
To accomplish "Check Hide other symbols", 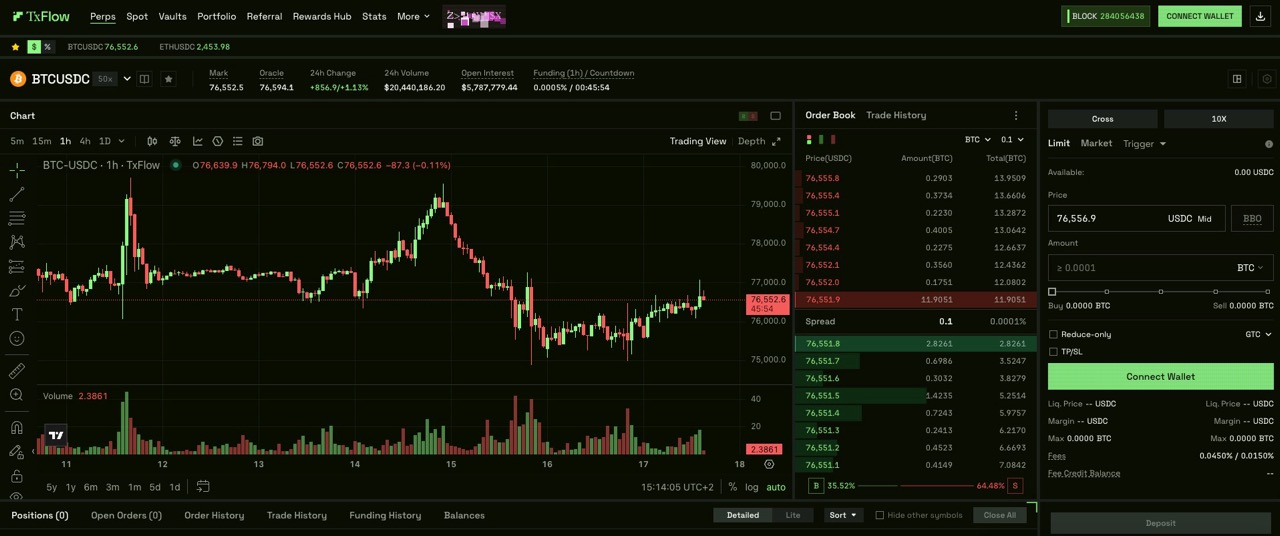I will pyautogui.click(x=880, y=515).
